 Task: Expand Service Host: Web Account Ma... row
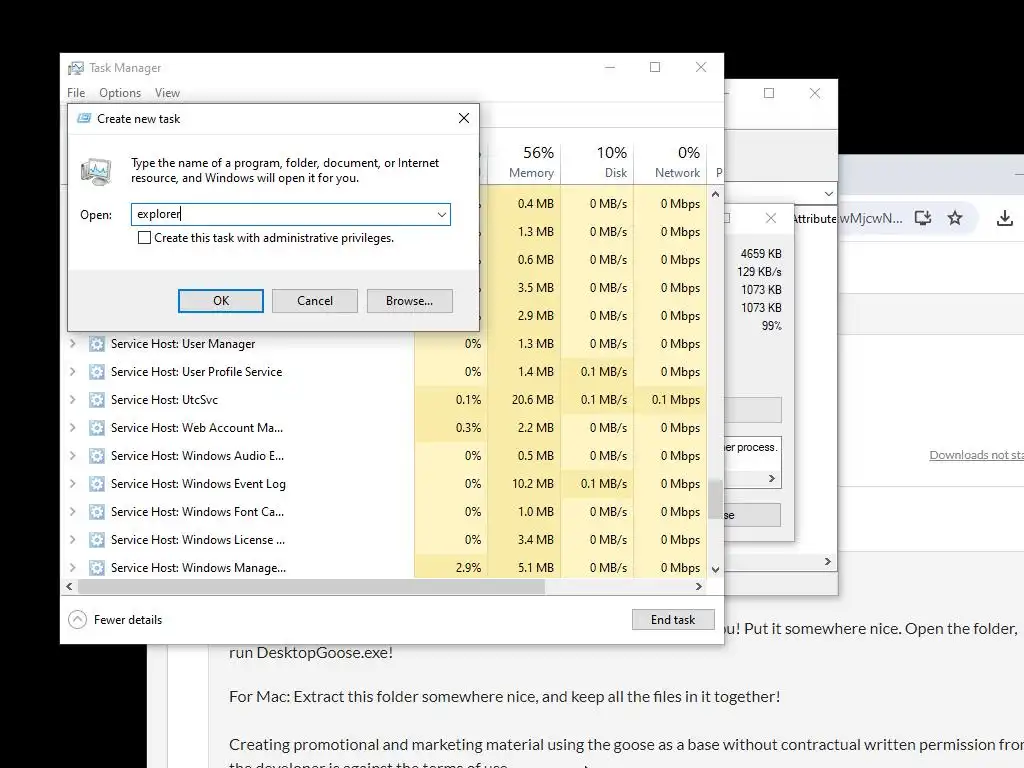(x=72, y=428)
